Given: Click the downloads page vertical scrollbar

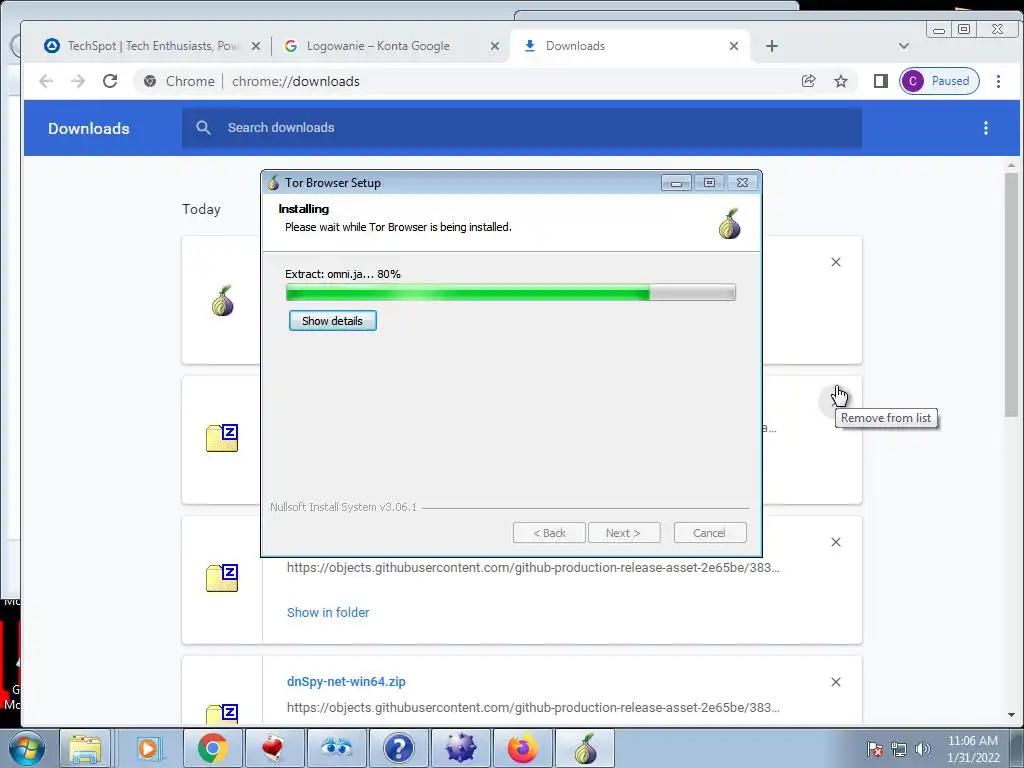Looking at the screenshot, I should pos(1012,294).
